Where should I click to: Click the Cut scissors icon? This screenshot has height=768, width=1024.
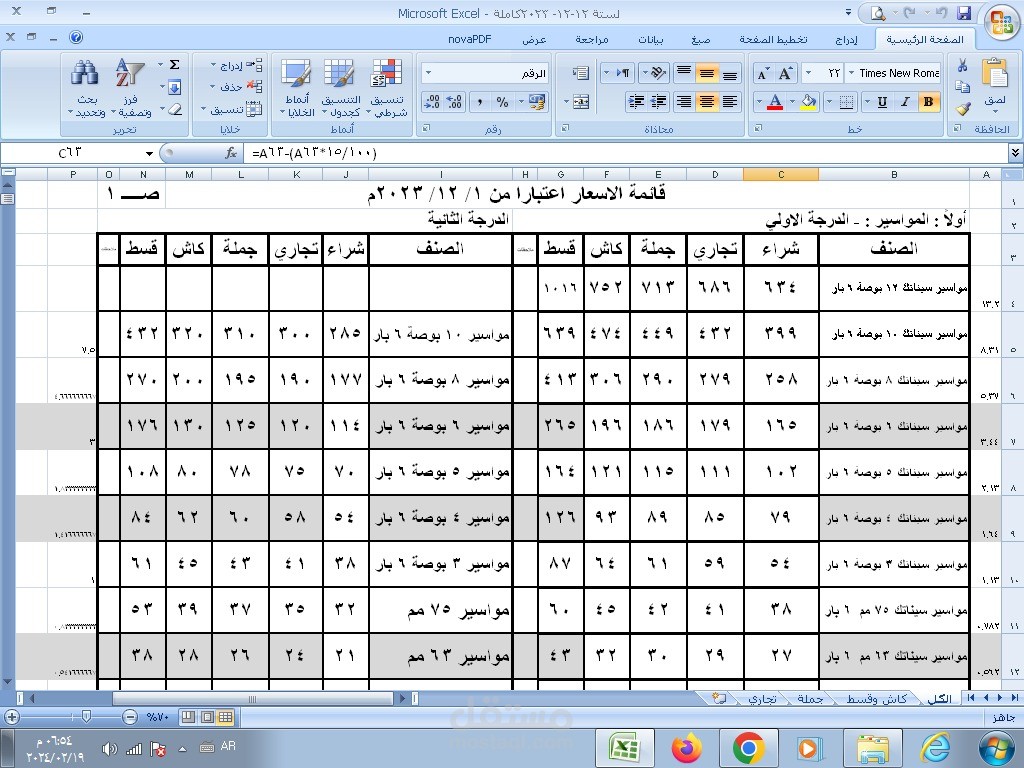[x=962, y=65]
